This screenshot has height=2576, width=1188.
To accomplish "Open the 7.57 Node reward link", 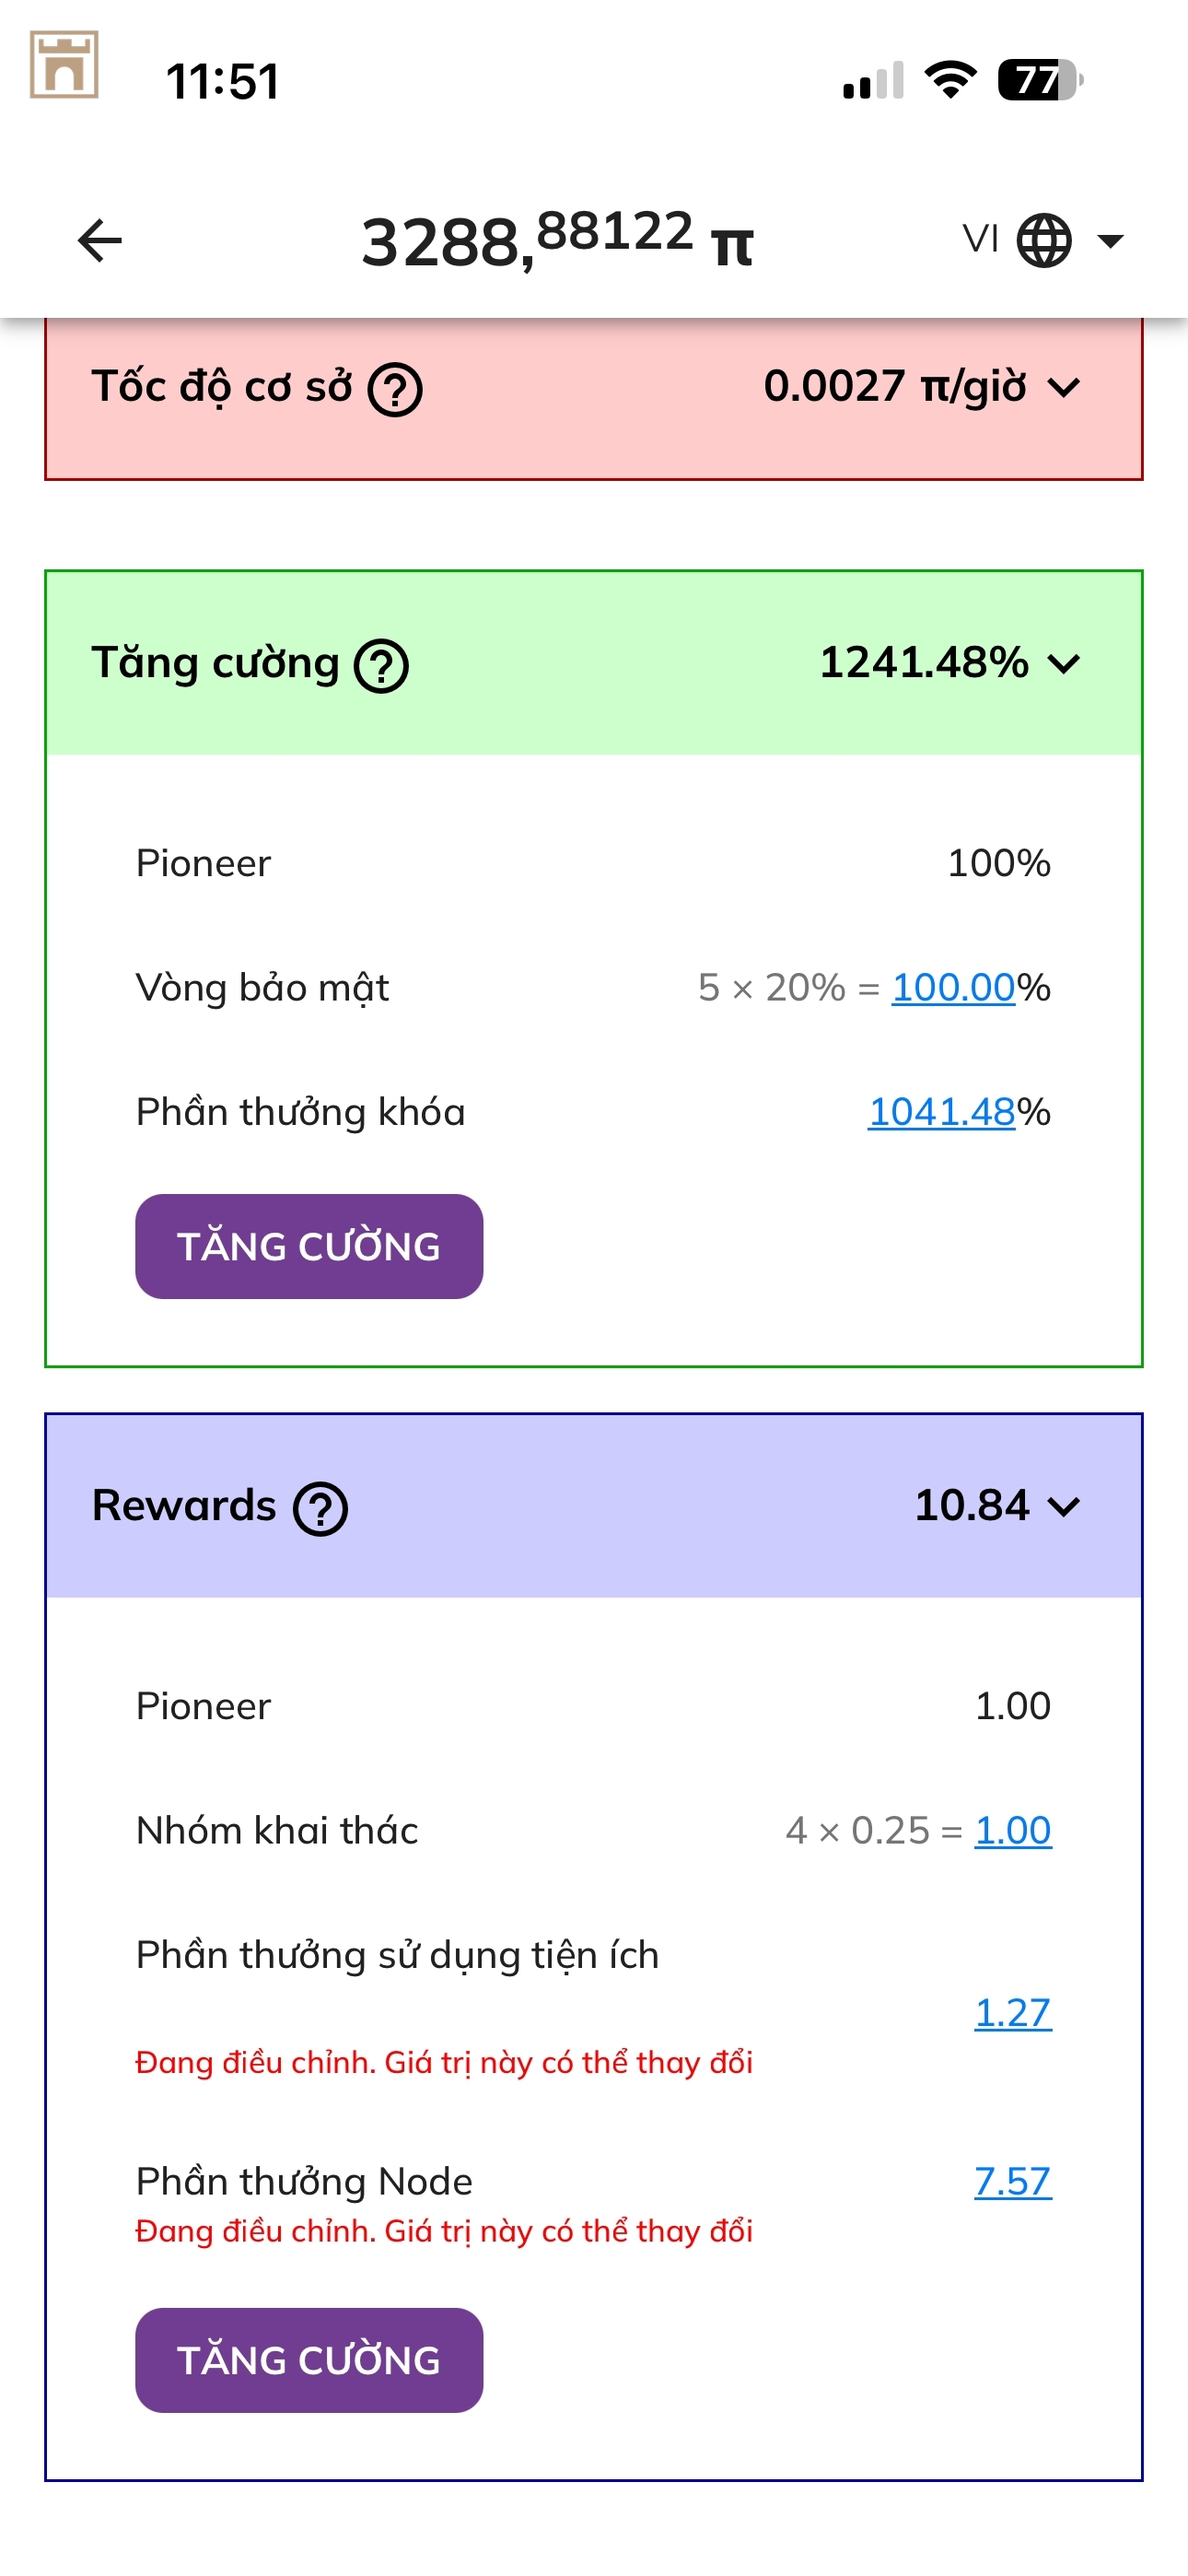I will click(1012, 2181).
